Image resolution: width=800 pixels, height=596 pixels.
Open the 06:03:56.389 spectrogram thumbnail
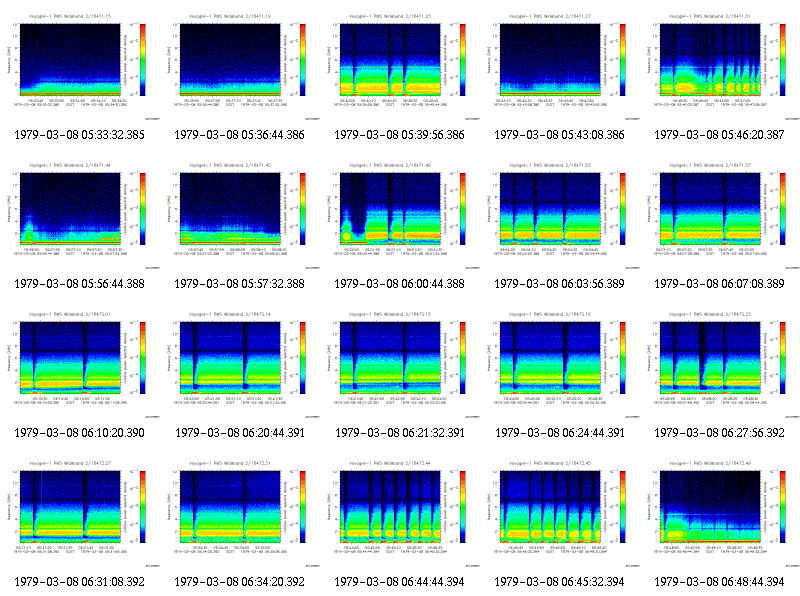pos(560,214)
